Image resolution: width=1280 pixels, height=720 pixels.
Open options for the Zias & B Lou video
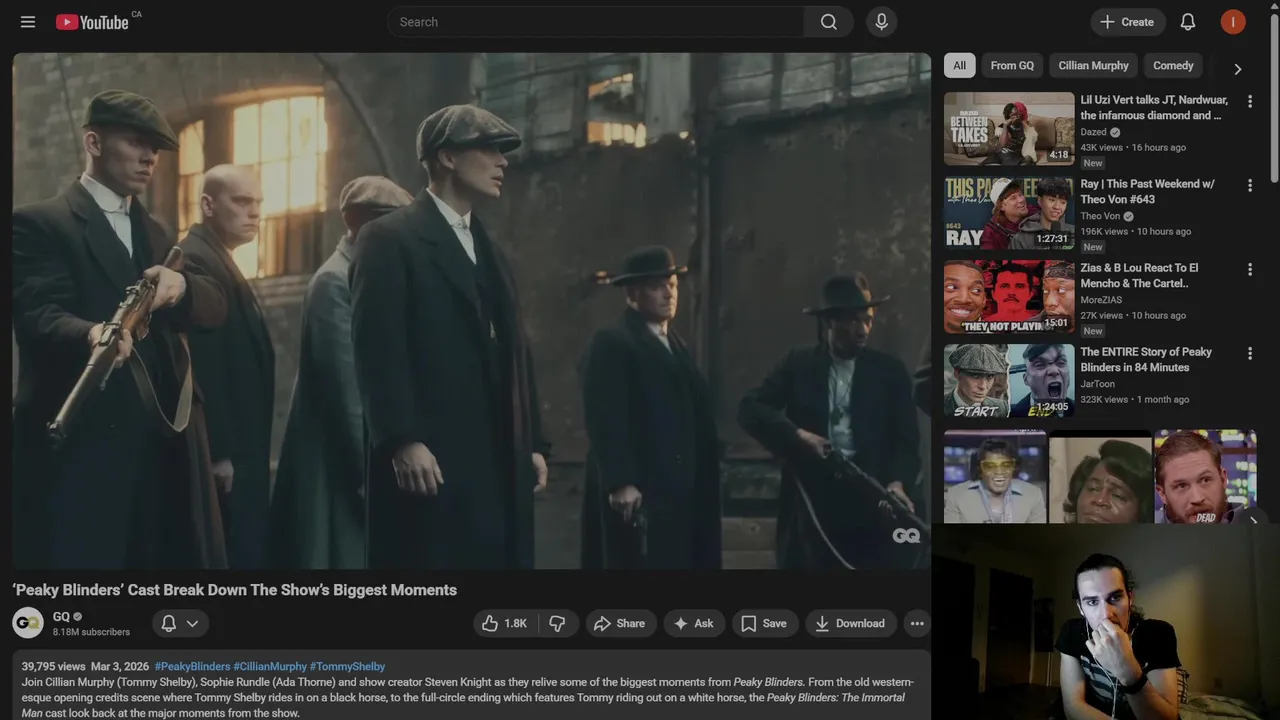coord(1249,269)
